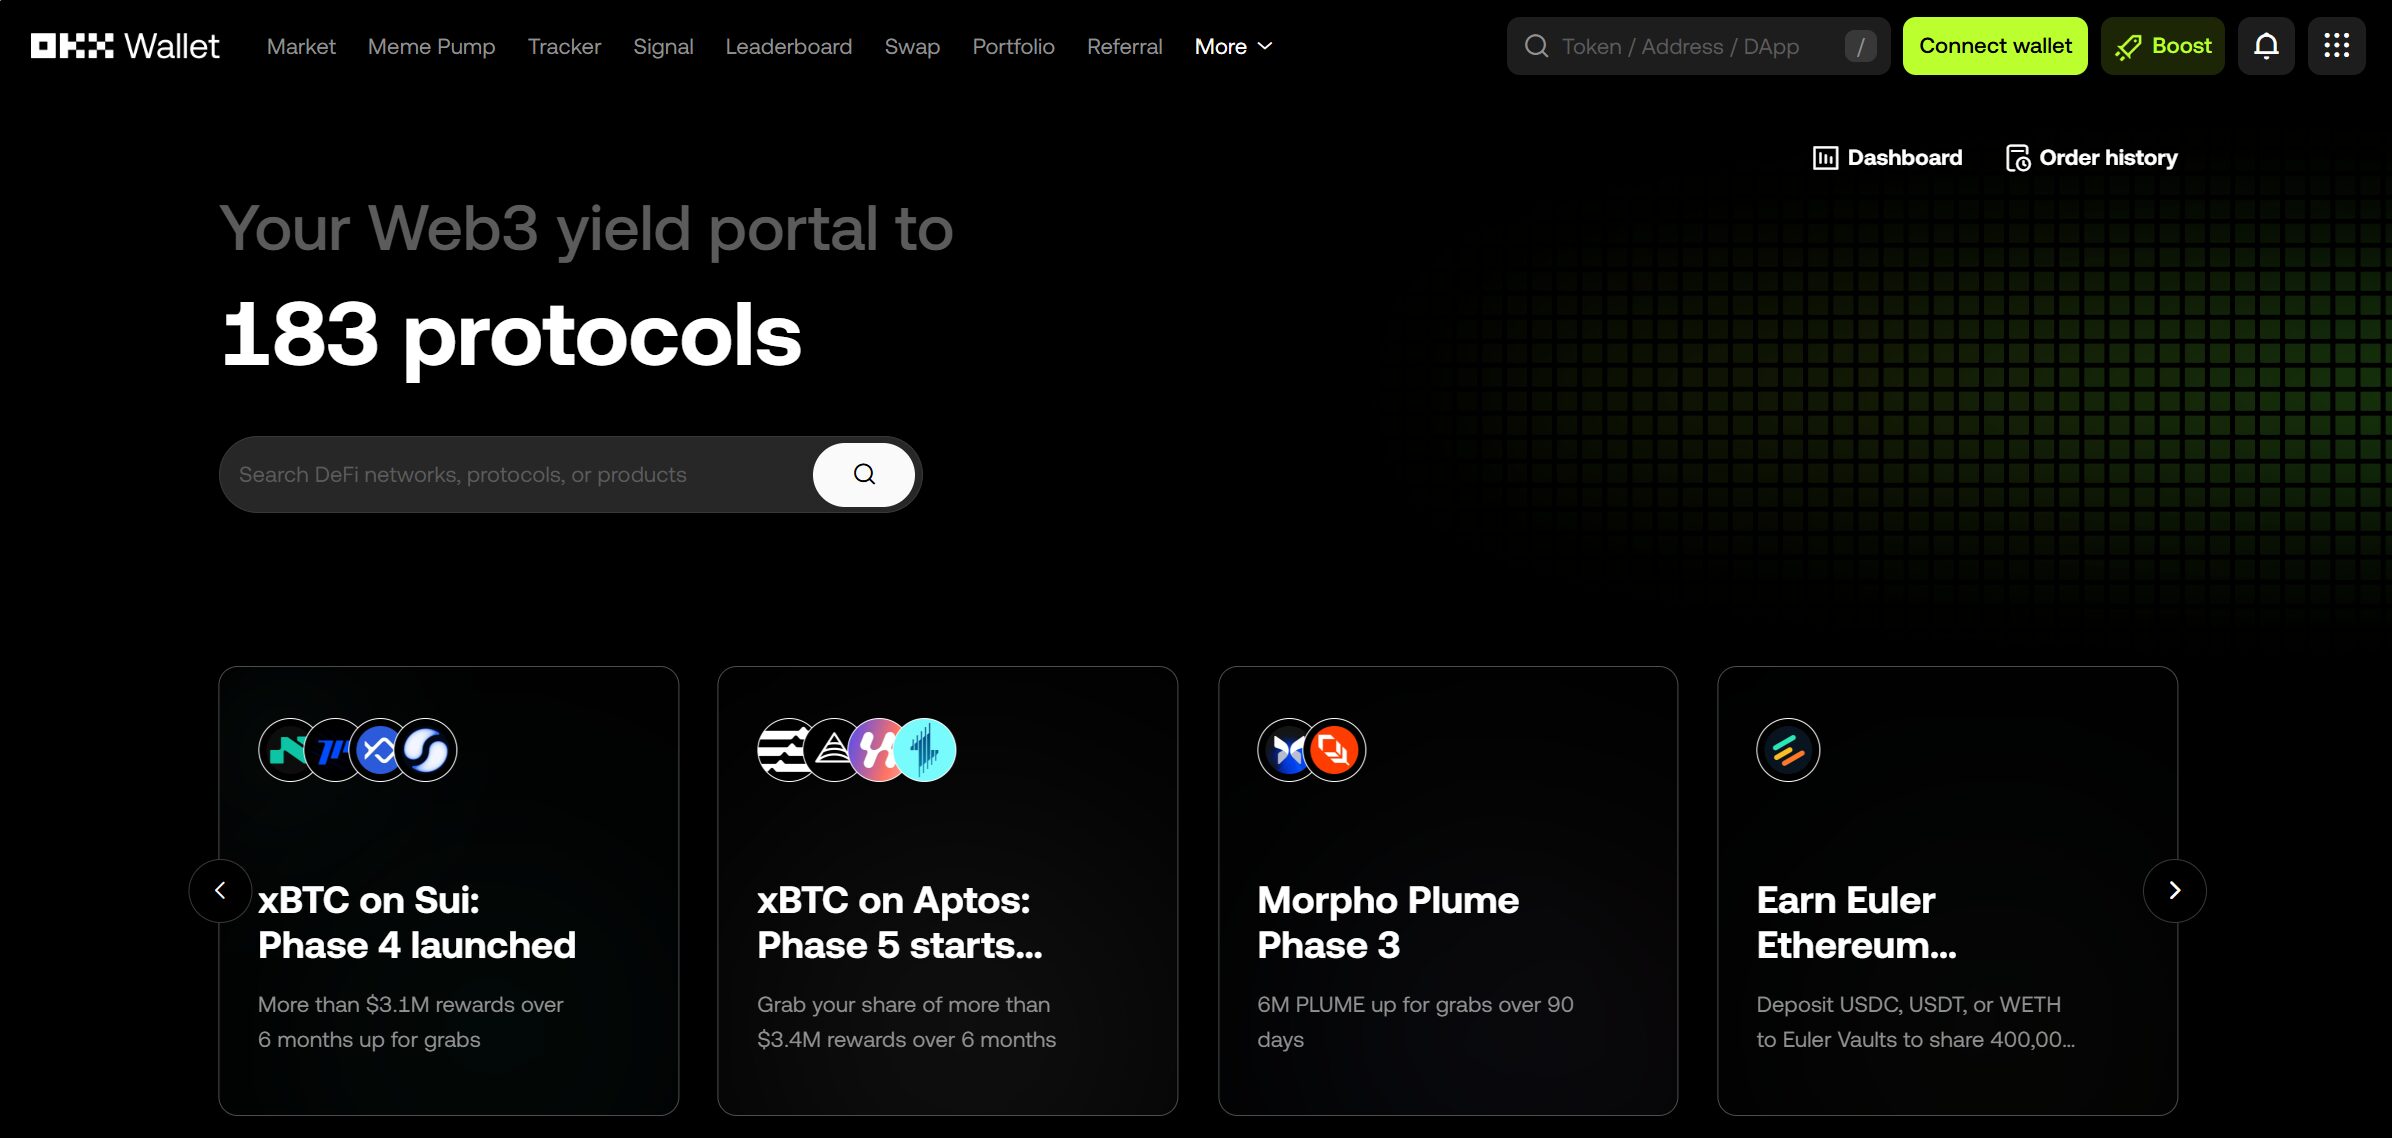This screenshot has height=1138, width=2392.
Task: Click the Boost rocket button
Action: pos(2162,46)
